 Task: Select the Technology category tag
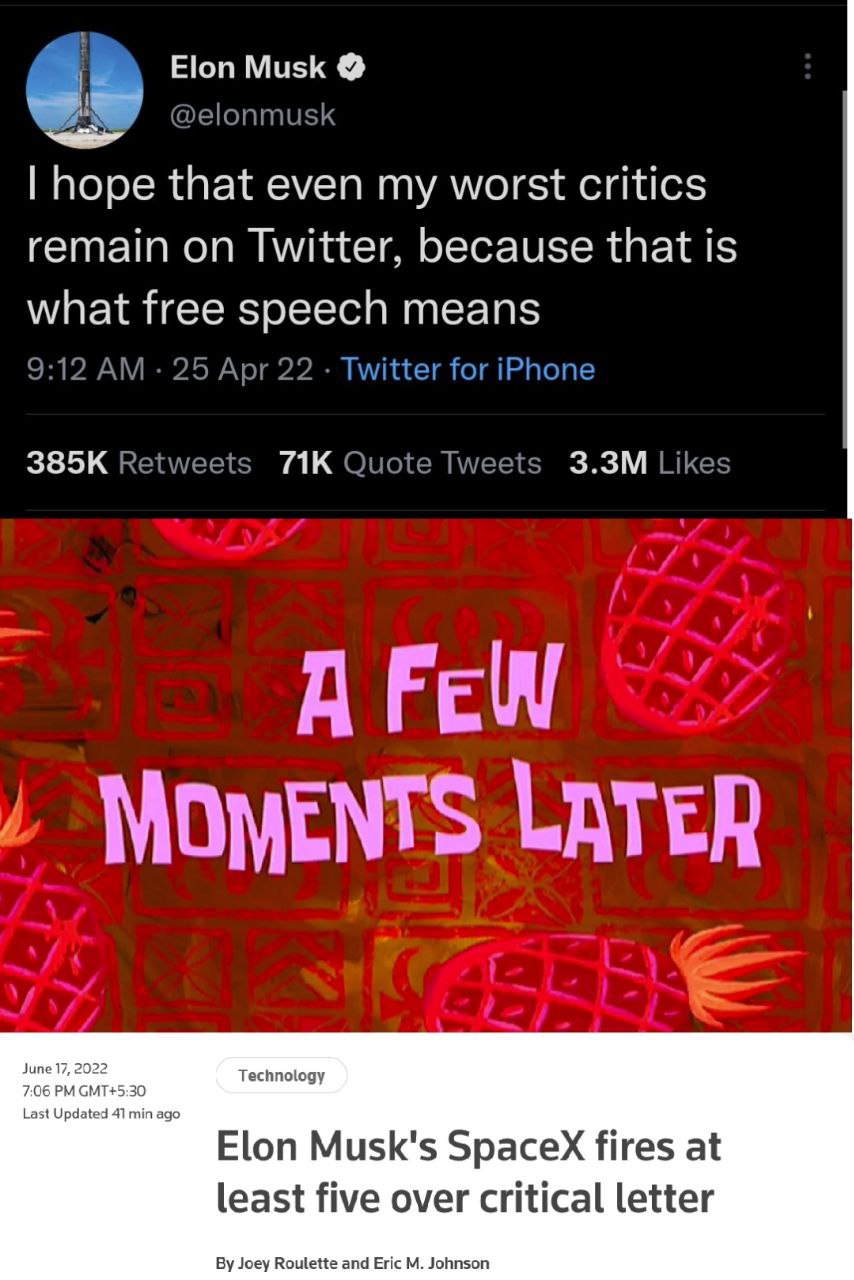pyautogui.click(x=281, y=1075)
